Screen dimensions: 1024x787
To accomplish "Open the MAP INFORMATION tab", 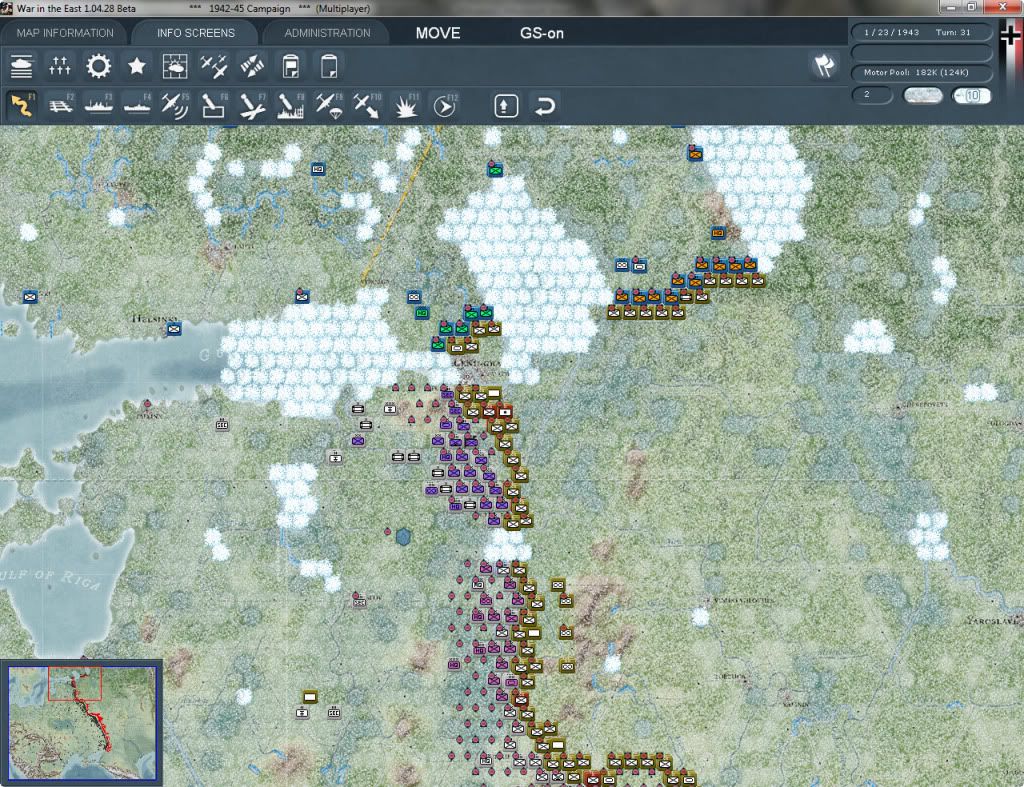I will point(65,33).
